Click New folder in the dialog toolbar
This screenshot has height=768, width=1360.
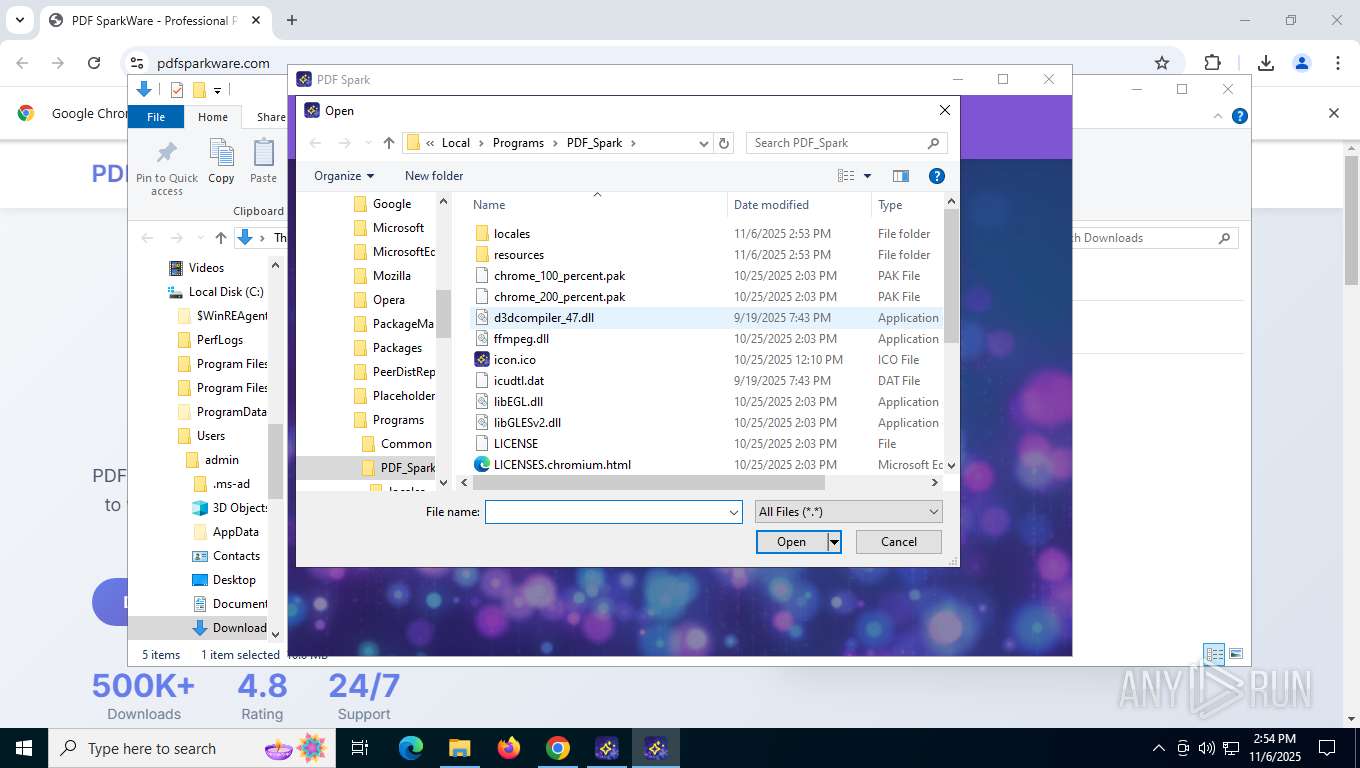[434, 176]
